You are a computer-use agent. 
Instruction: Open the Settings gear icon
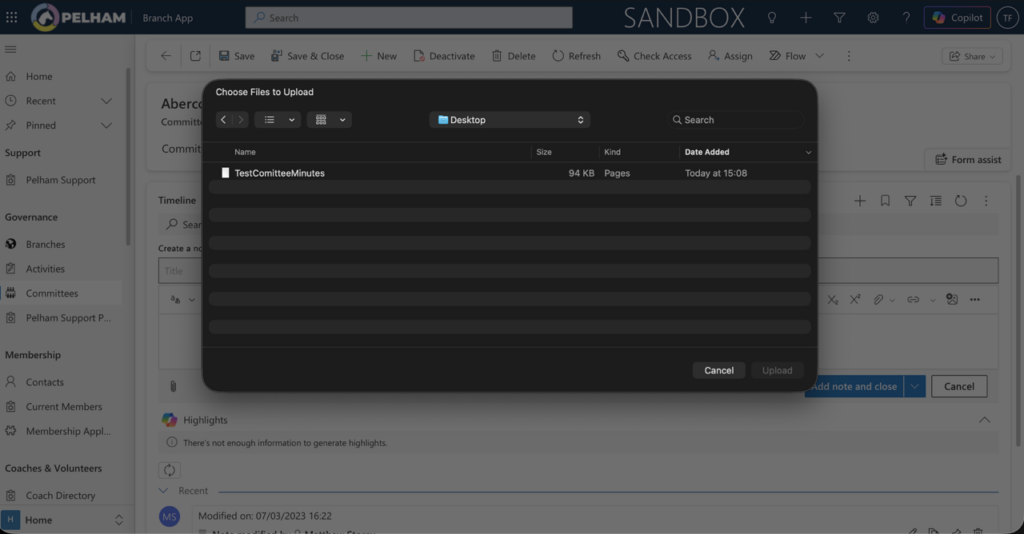point(873,17)
